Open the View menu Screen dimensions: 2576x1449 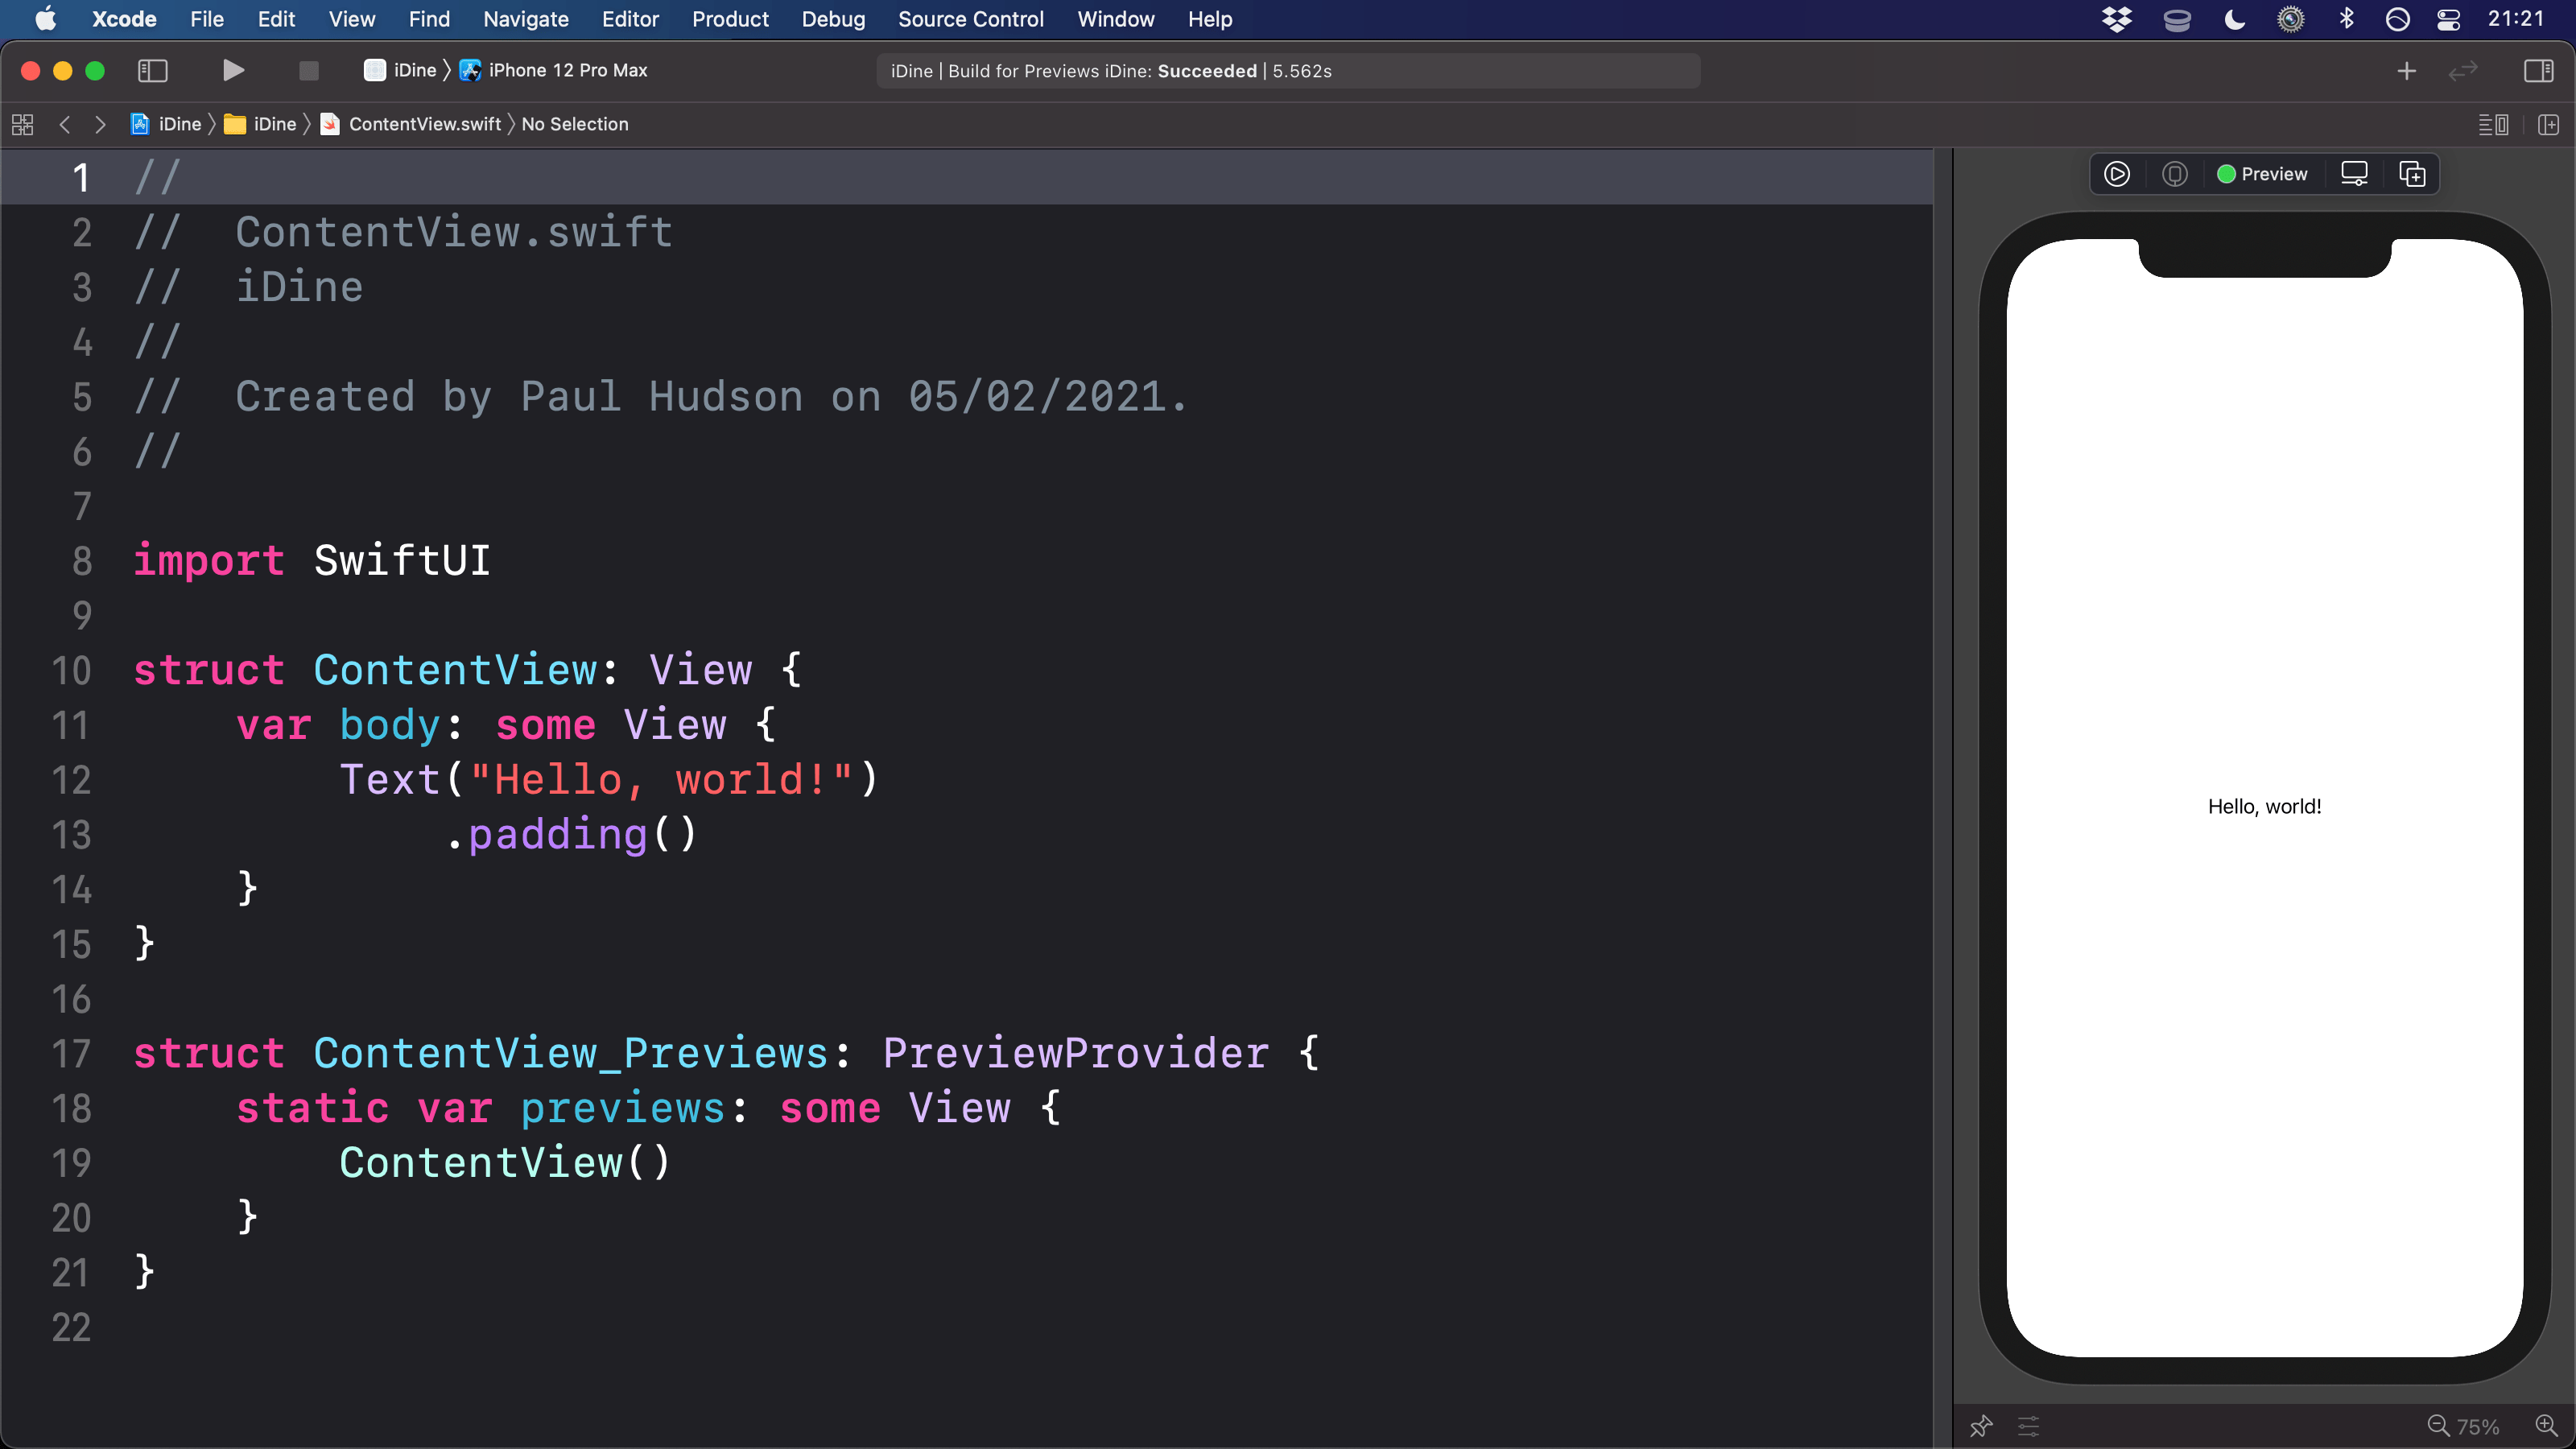click(x=352, y=19)
